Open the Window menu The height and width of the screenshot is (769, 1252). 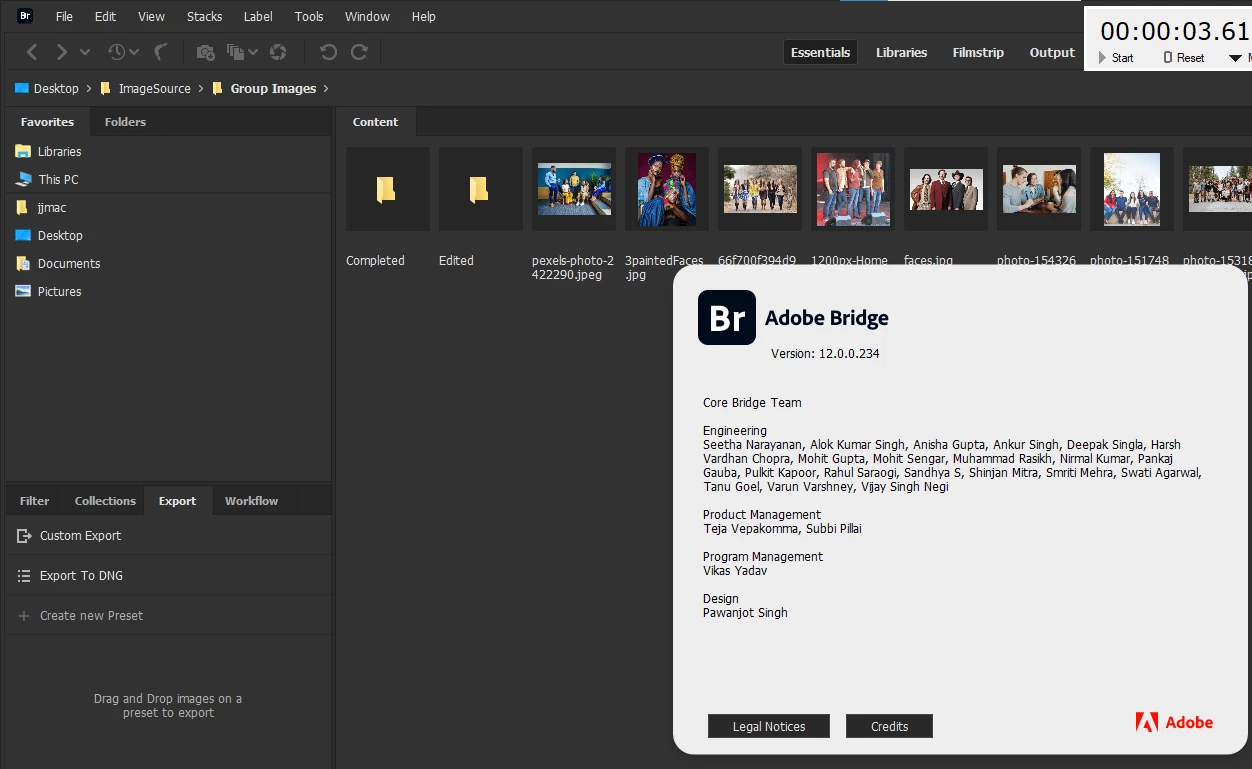click(x=367, y=16)
